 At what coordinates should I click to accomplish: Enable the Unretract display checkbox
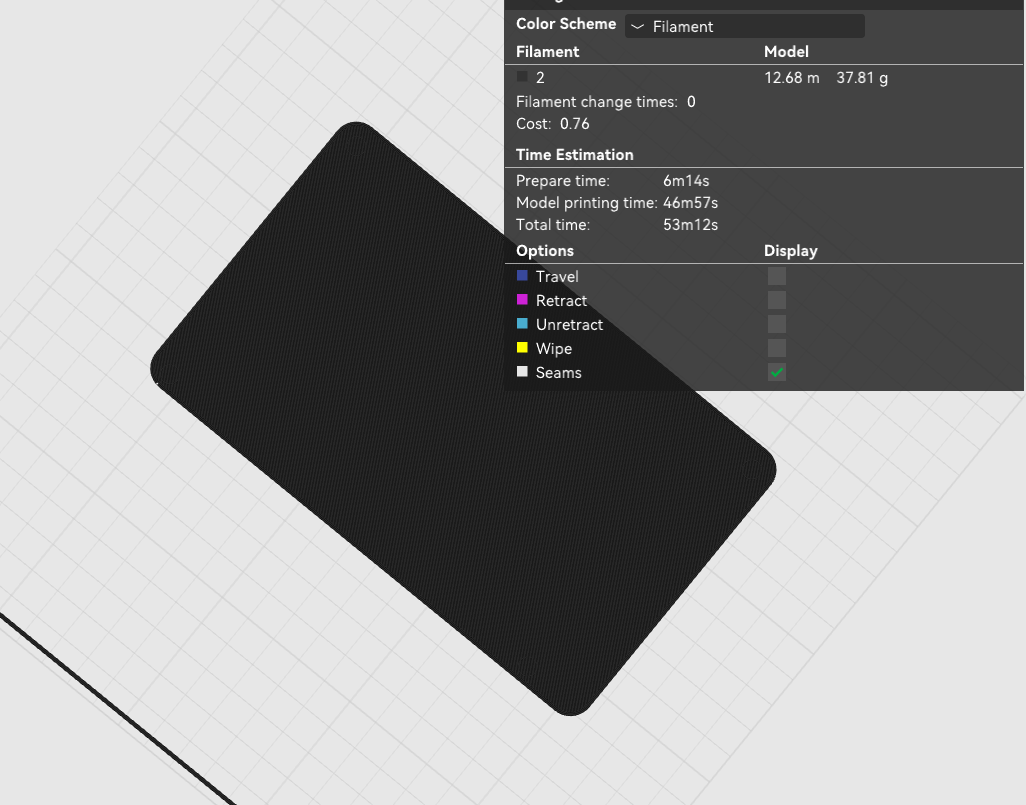(777, 325)
